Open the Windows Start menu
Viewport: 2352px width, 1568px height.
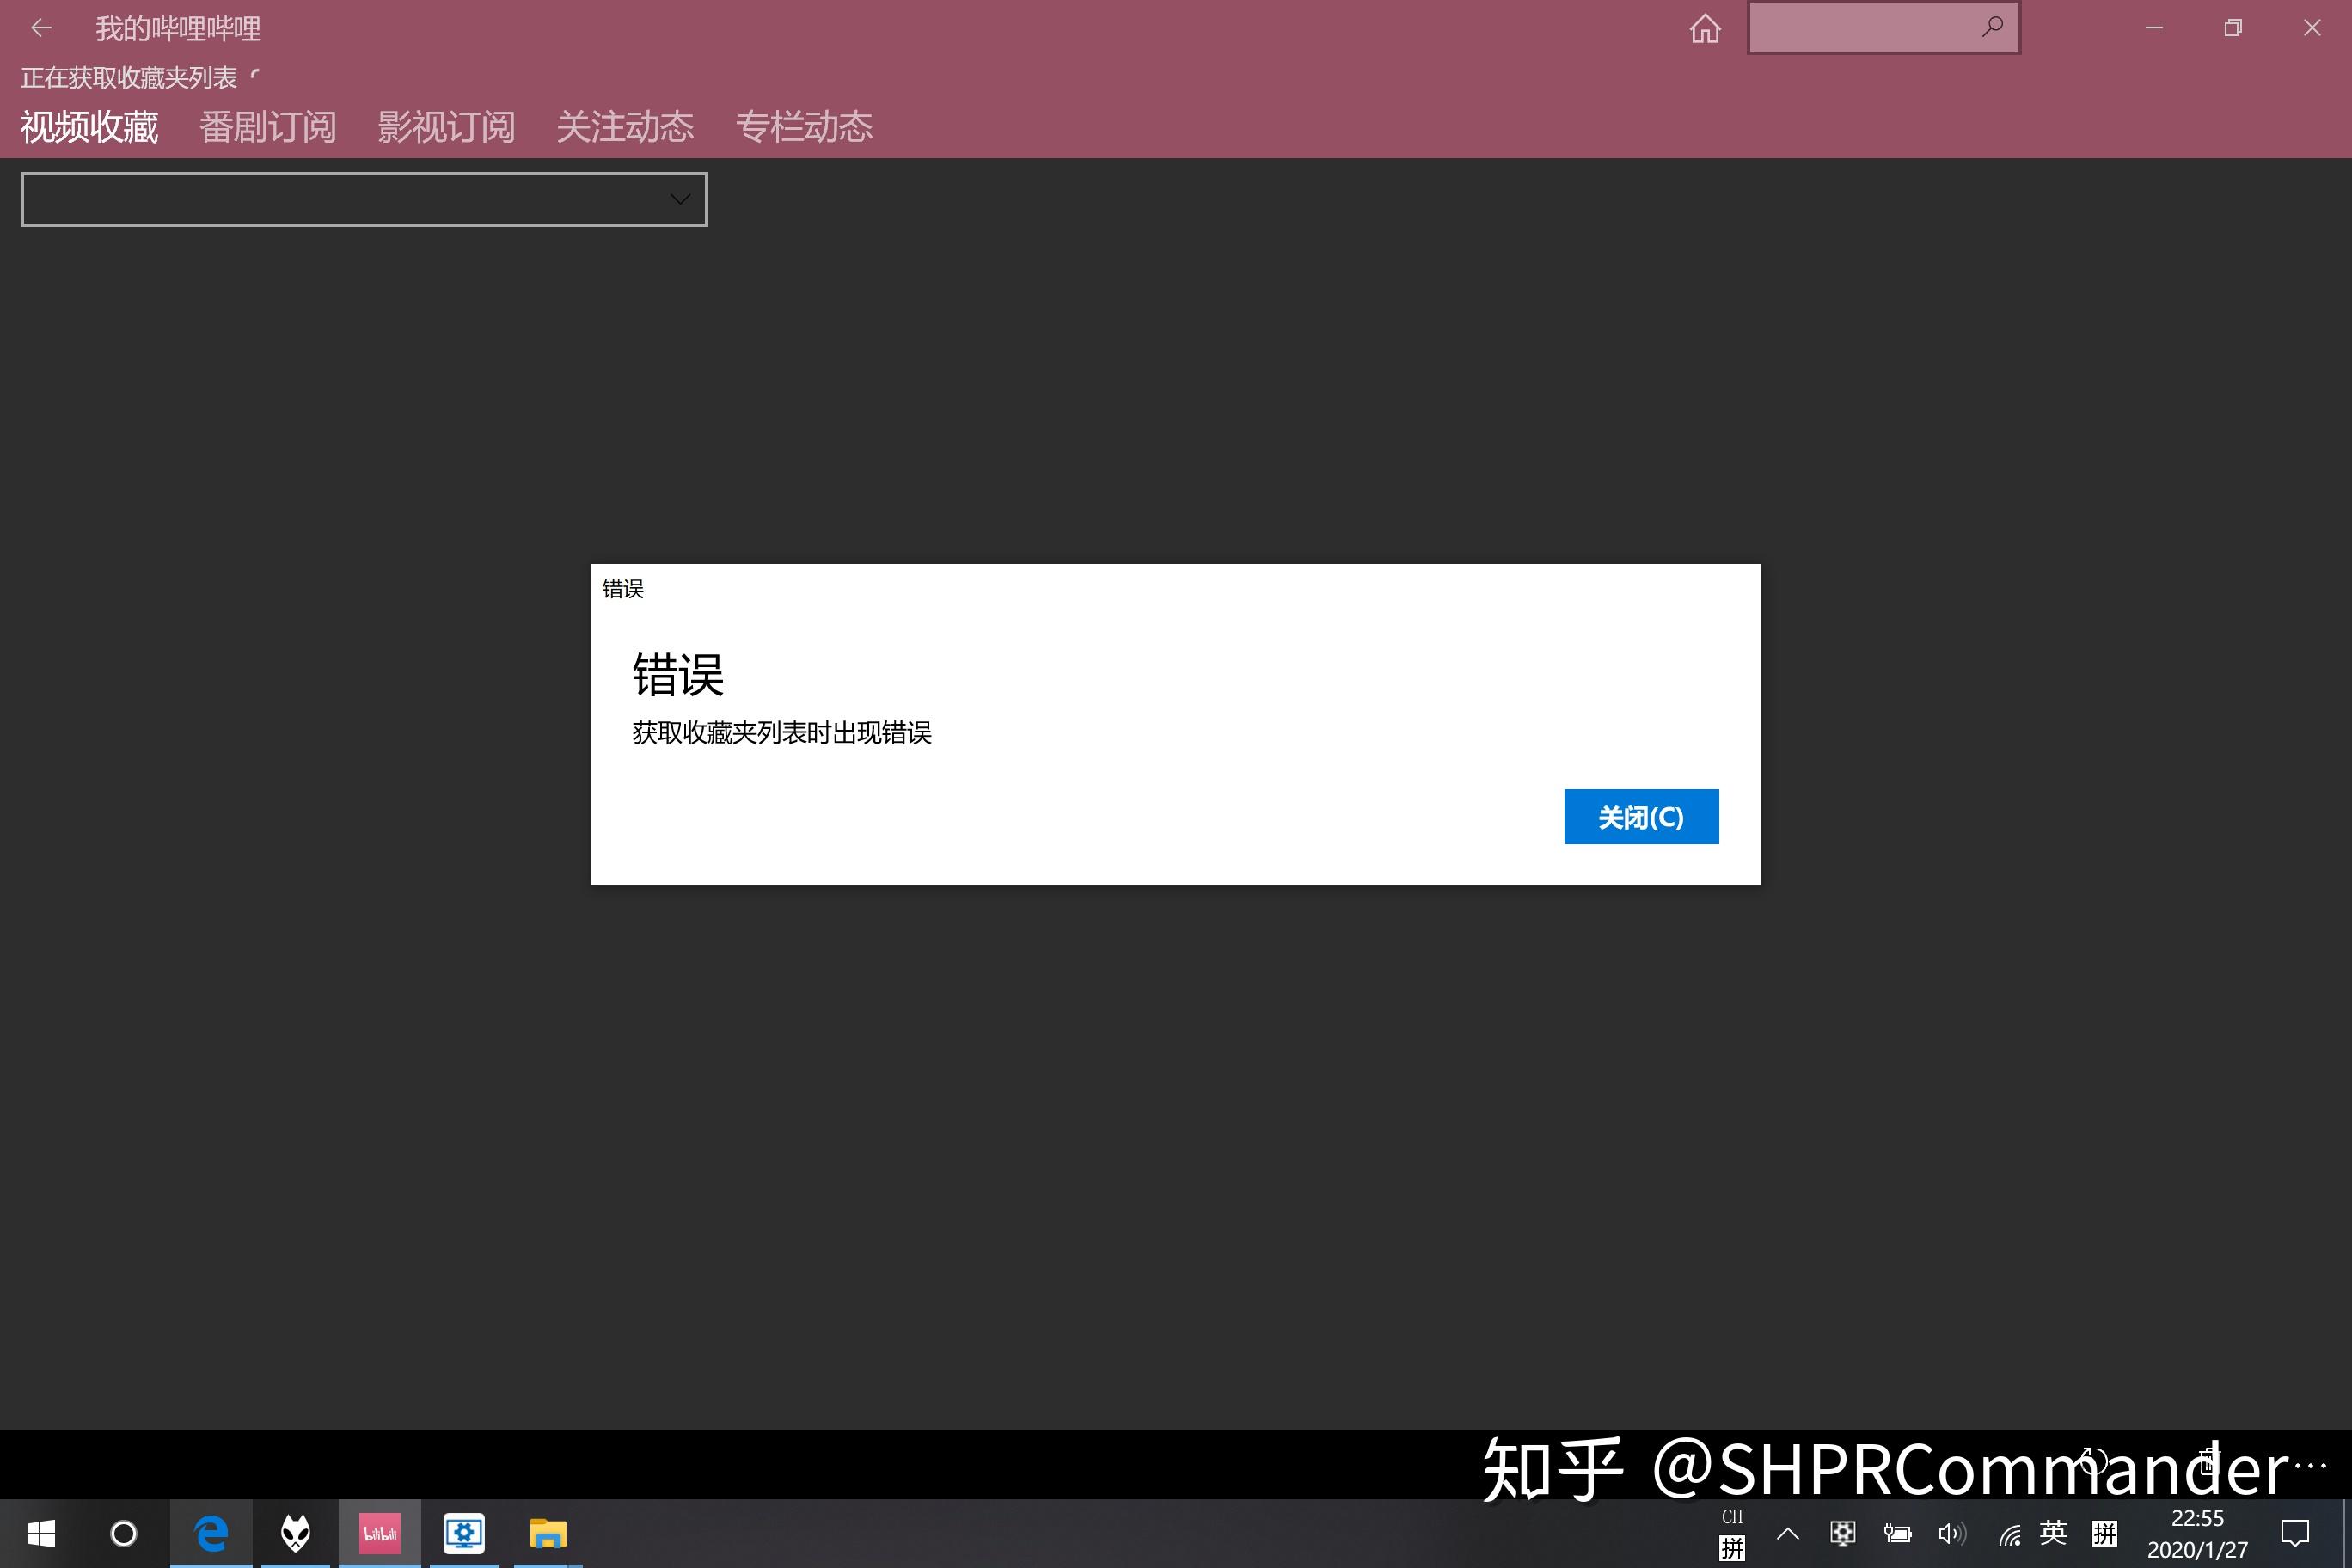(x=41, y=1533)
